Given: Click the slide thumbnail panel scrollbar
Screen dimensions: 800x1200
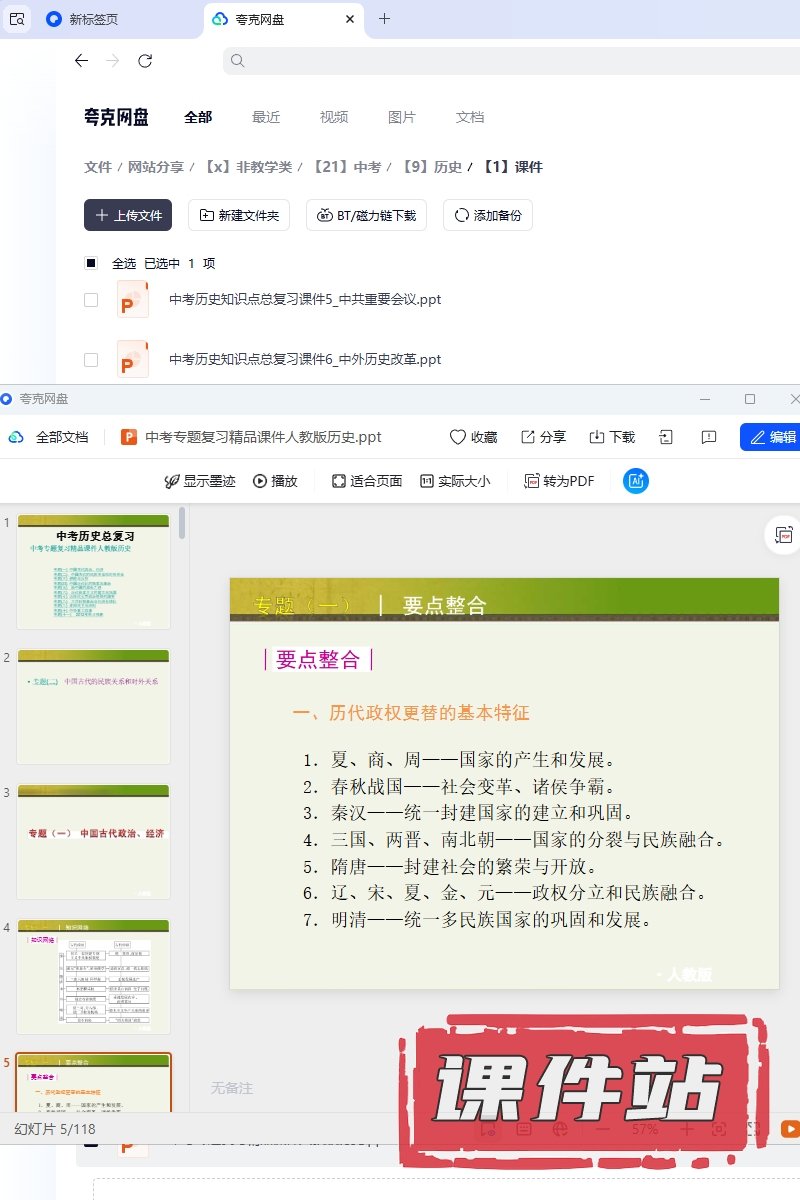Looking at the screenshot, I should pyautogui.click(x=182, y=524).
